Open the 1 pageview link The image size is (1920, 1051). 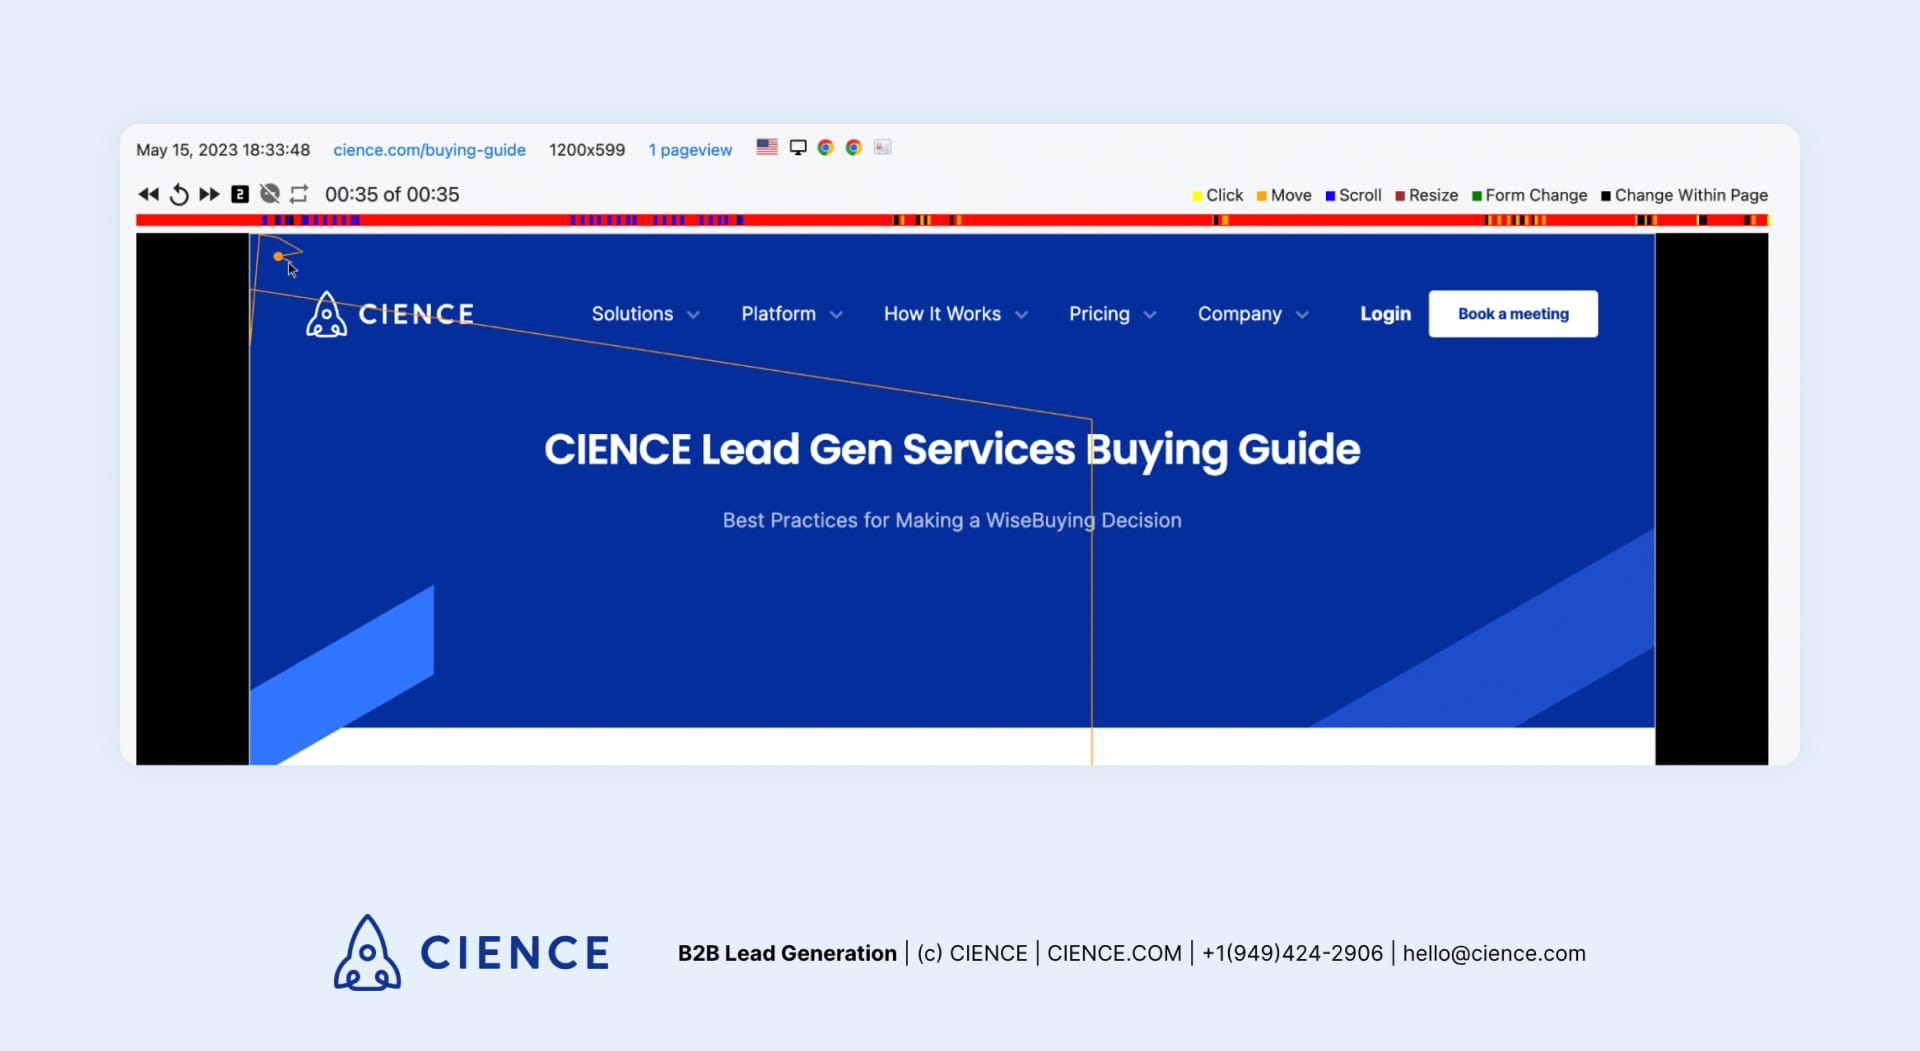click(690, 150)
